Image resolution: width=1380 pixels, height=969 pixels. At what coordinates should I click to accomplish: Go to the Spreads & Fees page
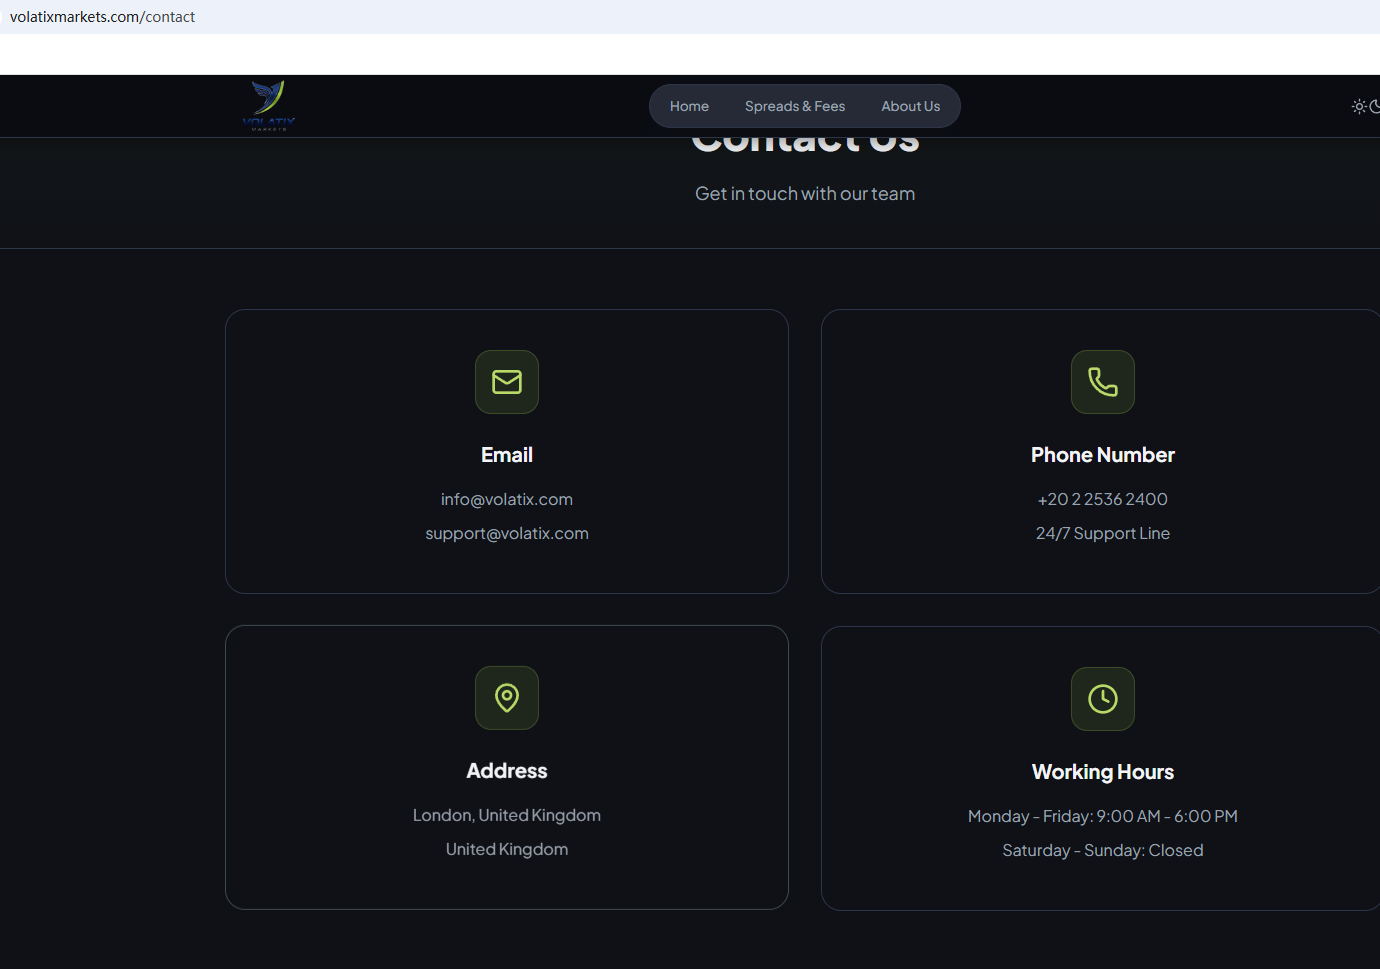[x=795, y=106]
